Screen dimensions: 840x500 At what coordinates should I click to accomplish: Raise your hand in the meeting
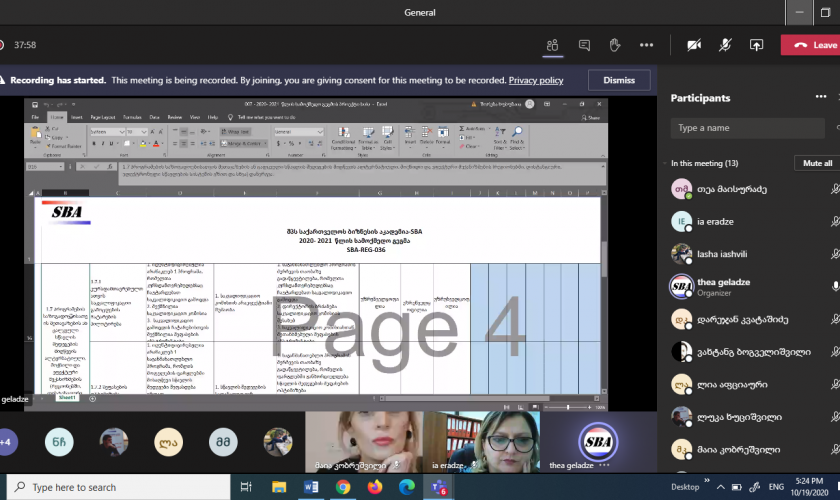click(x=615, y=45)
